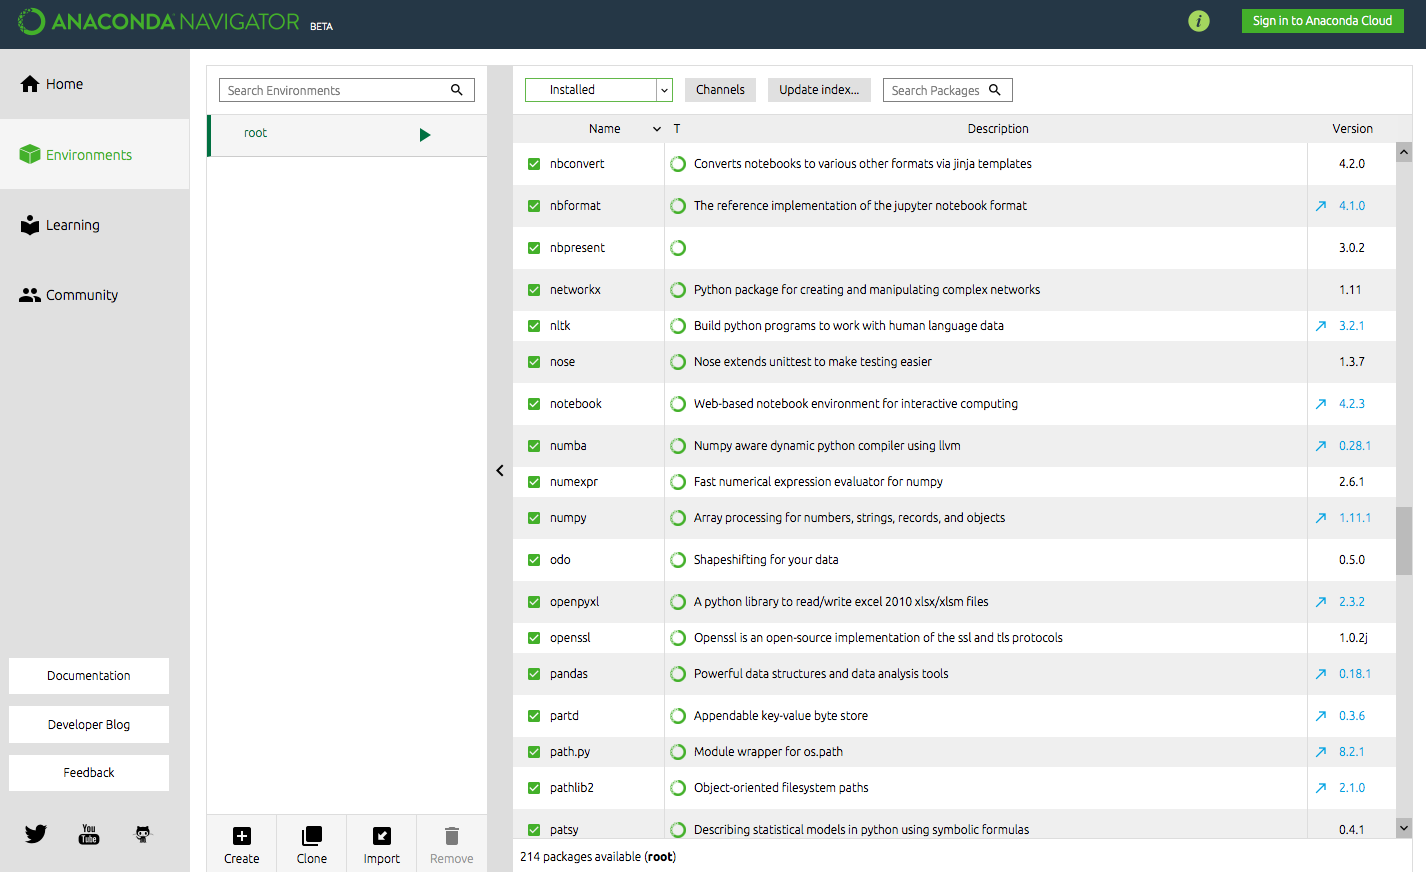Sort by the Description column header
Screen dimensions: 1426x872
click(998, 129)
